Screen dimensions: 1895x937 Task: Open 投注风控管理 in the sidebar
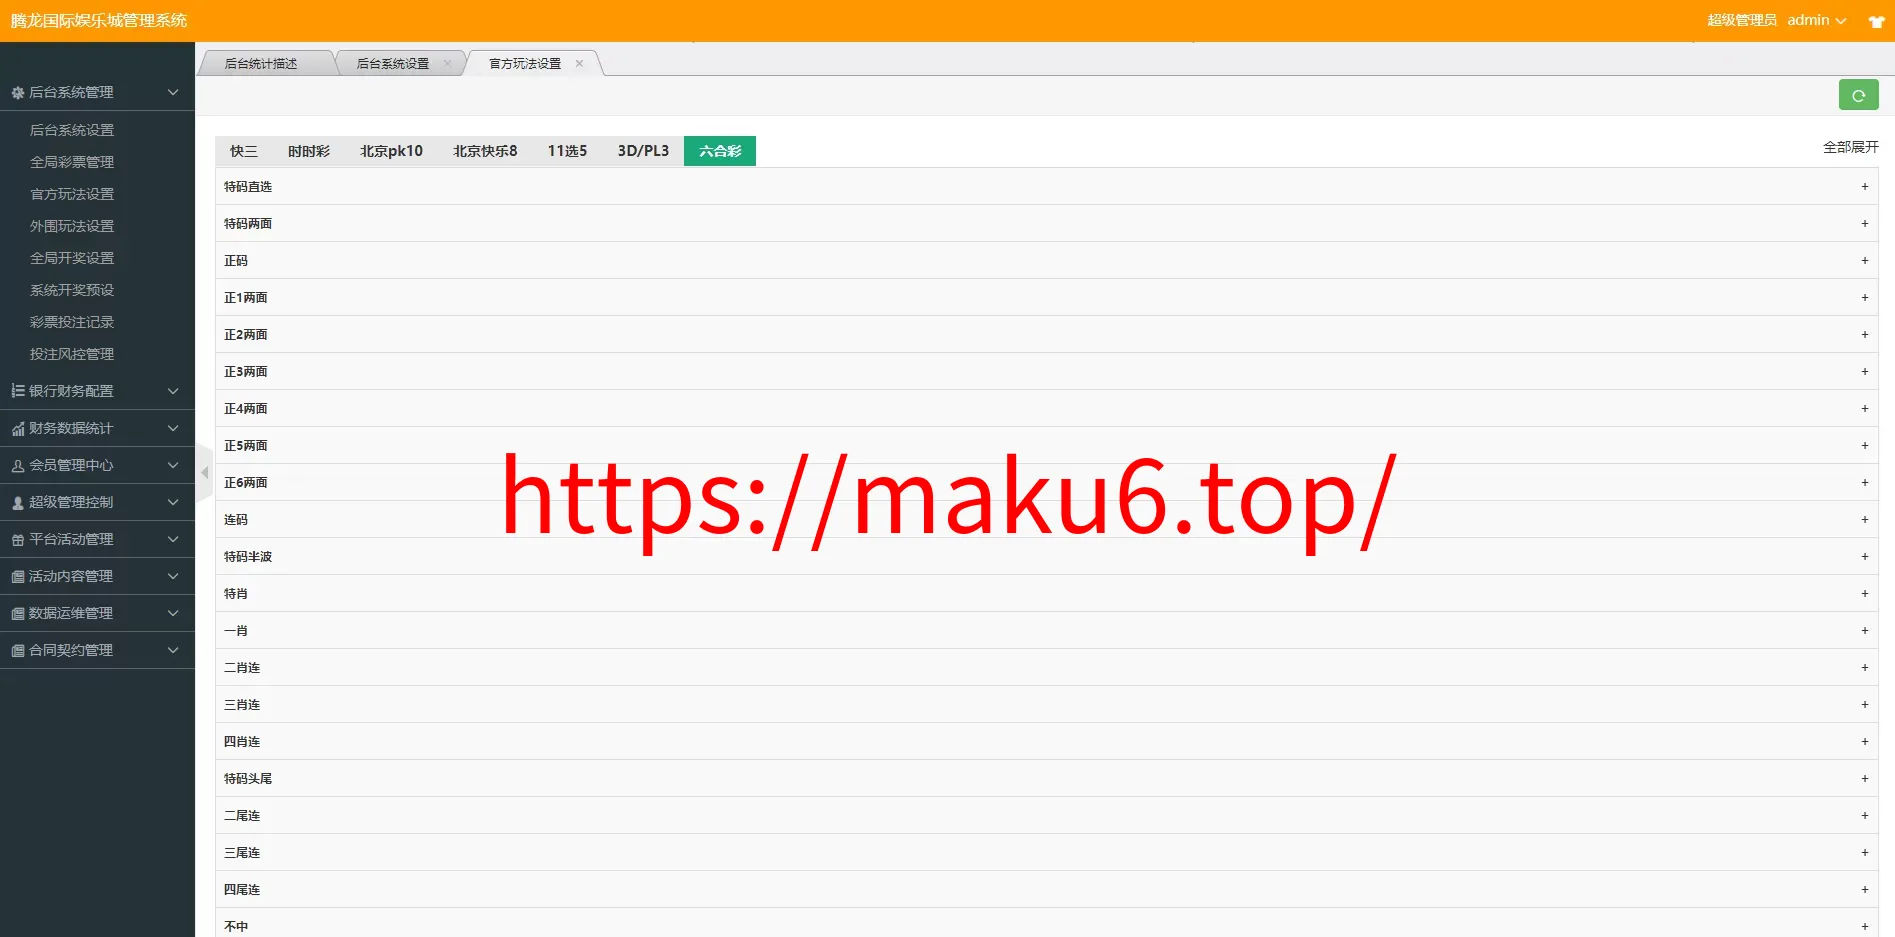72,354
